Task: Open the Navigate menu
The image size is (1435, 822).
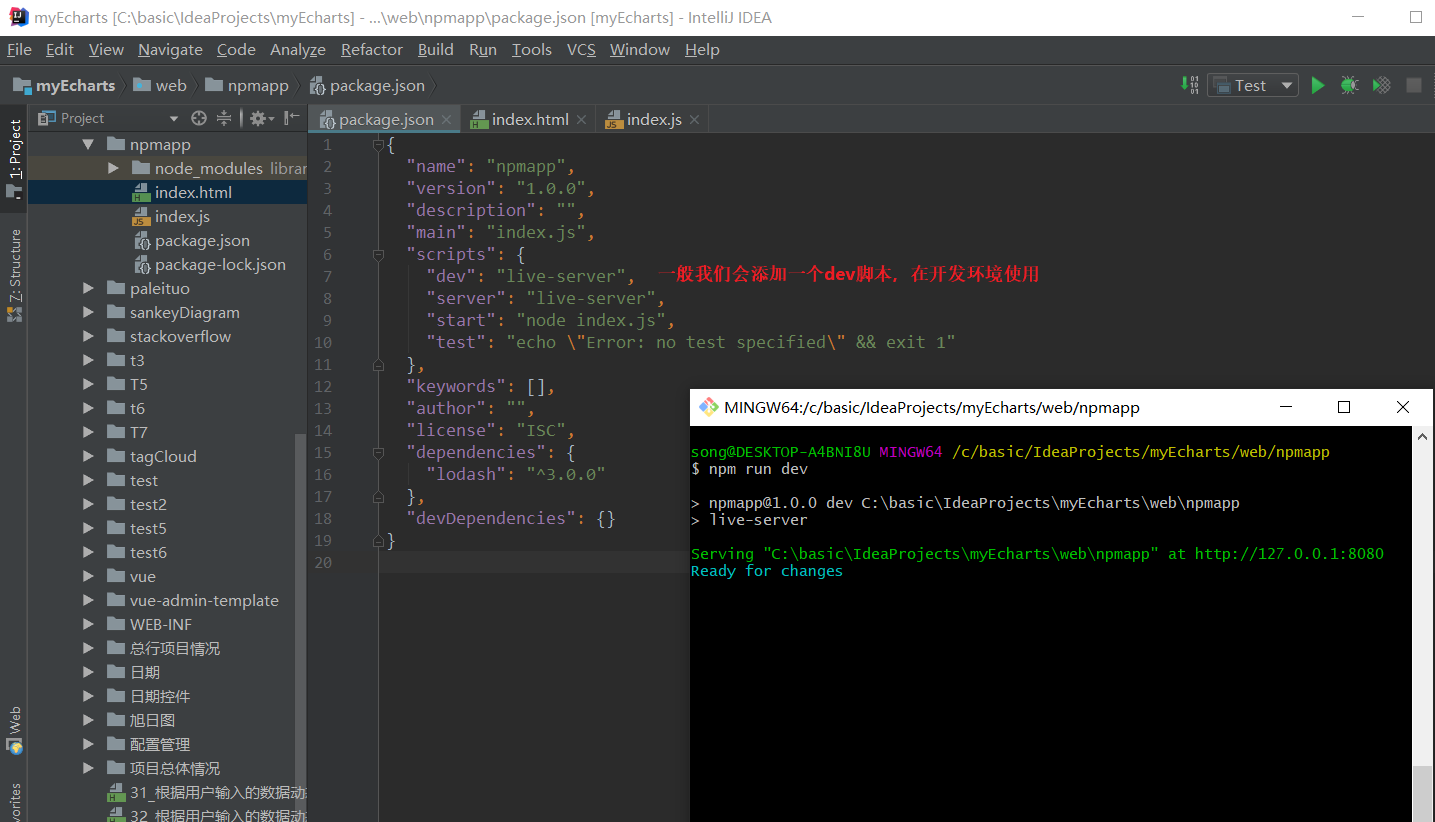Action: tap(170, 49)
